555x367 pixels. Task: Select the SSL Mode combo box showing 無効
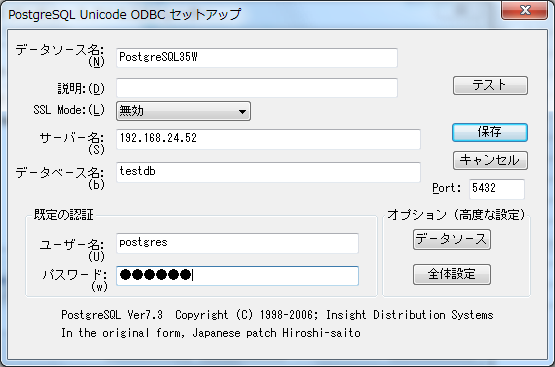coord(183,111)
